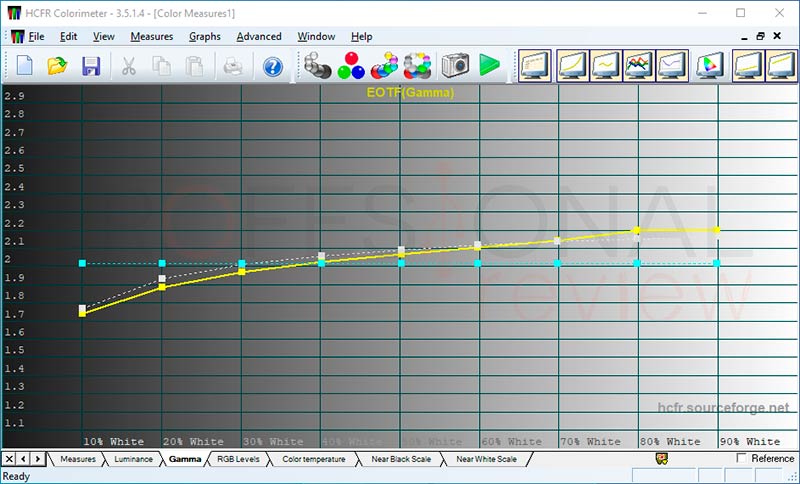This screenshot has width=800, height=484.
Task: Open the Near White Scale tab
Action: pos(486,459)
